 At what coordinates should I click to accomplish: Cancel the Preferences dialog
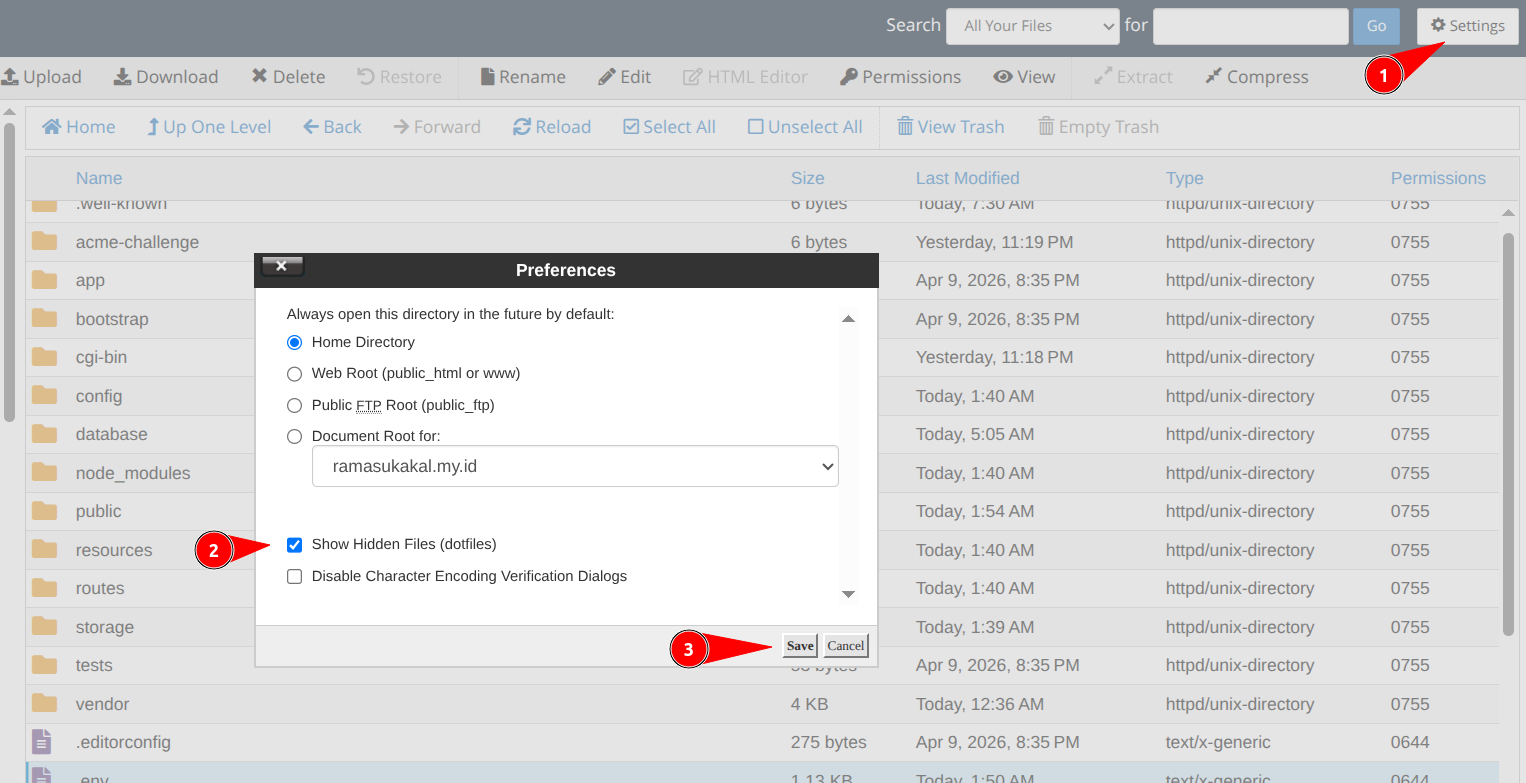[x=845, y=645]
